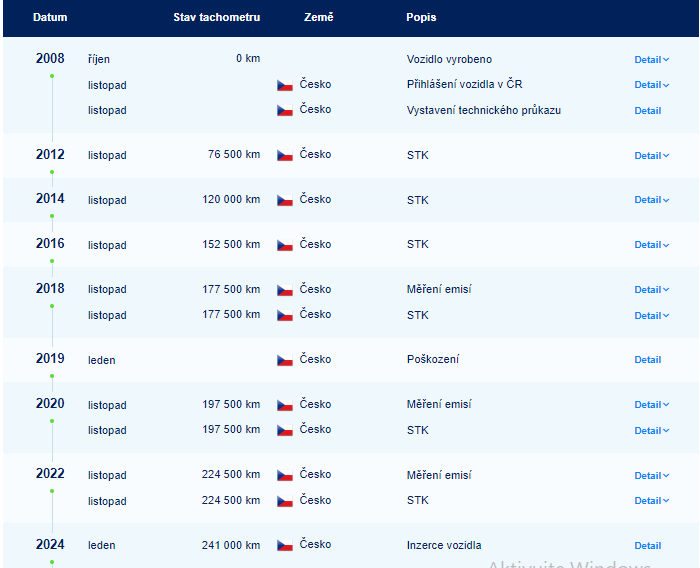The width and height of the screenshot is (700, 568).
Task: Click Czech flag in Přihlášení vozidla row
Action: [x=285, y=85]
